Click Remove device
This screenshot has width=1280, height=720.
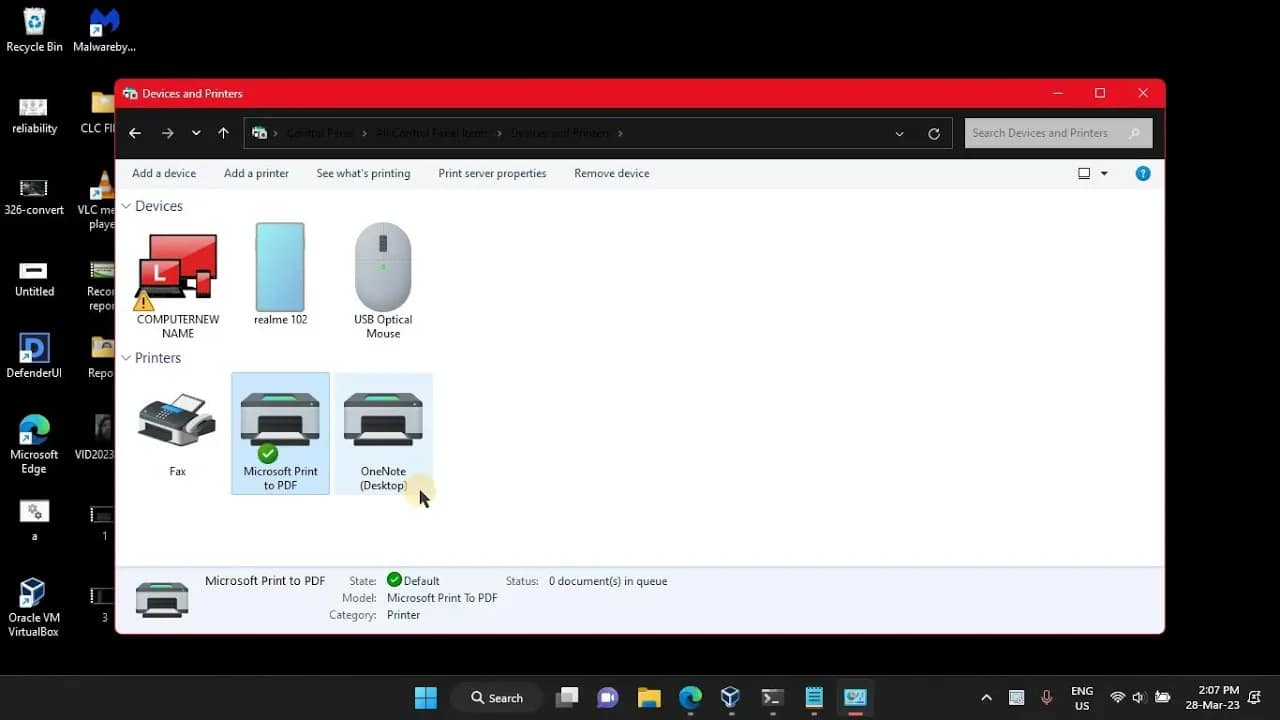tap(611, 173)
